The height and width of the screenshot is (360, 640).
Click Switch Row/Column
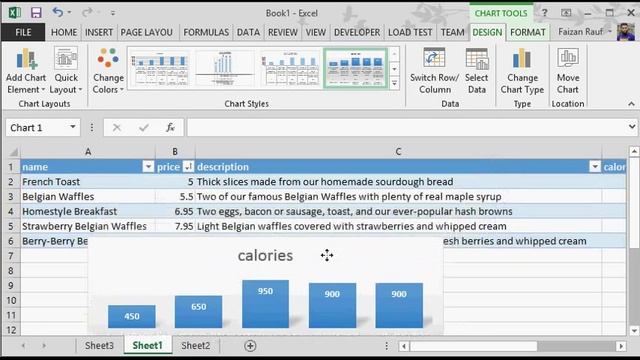tap(434, 71)
